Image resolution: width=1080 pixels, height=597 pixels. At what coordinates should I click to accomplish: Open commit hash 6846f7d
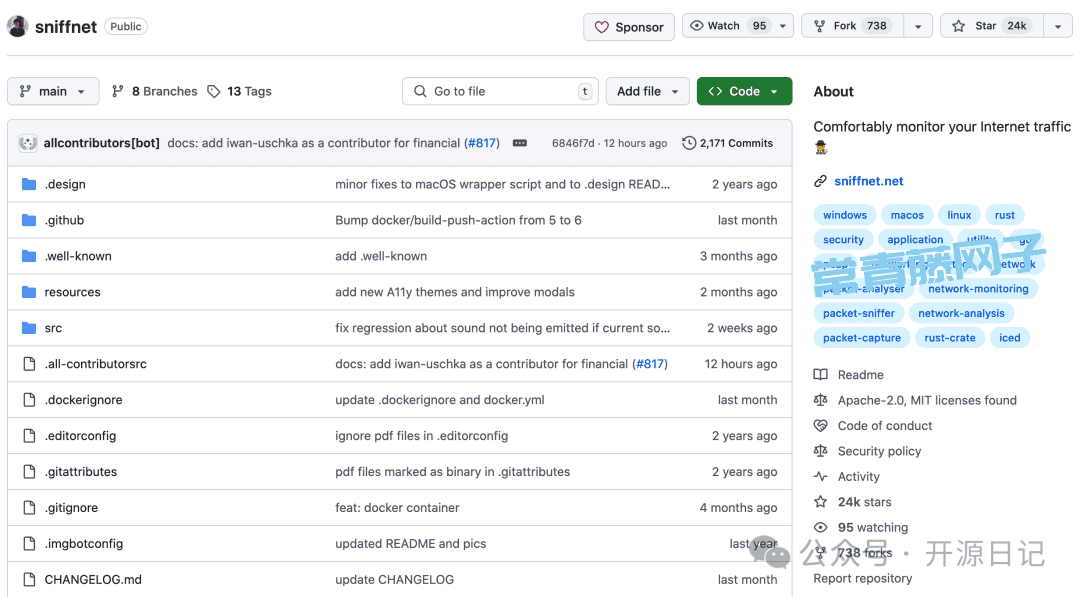point(572,143)
